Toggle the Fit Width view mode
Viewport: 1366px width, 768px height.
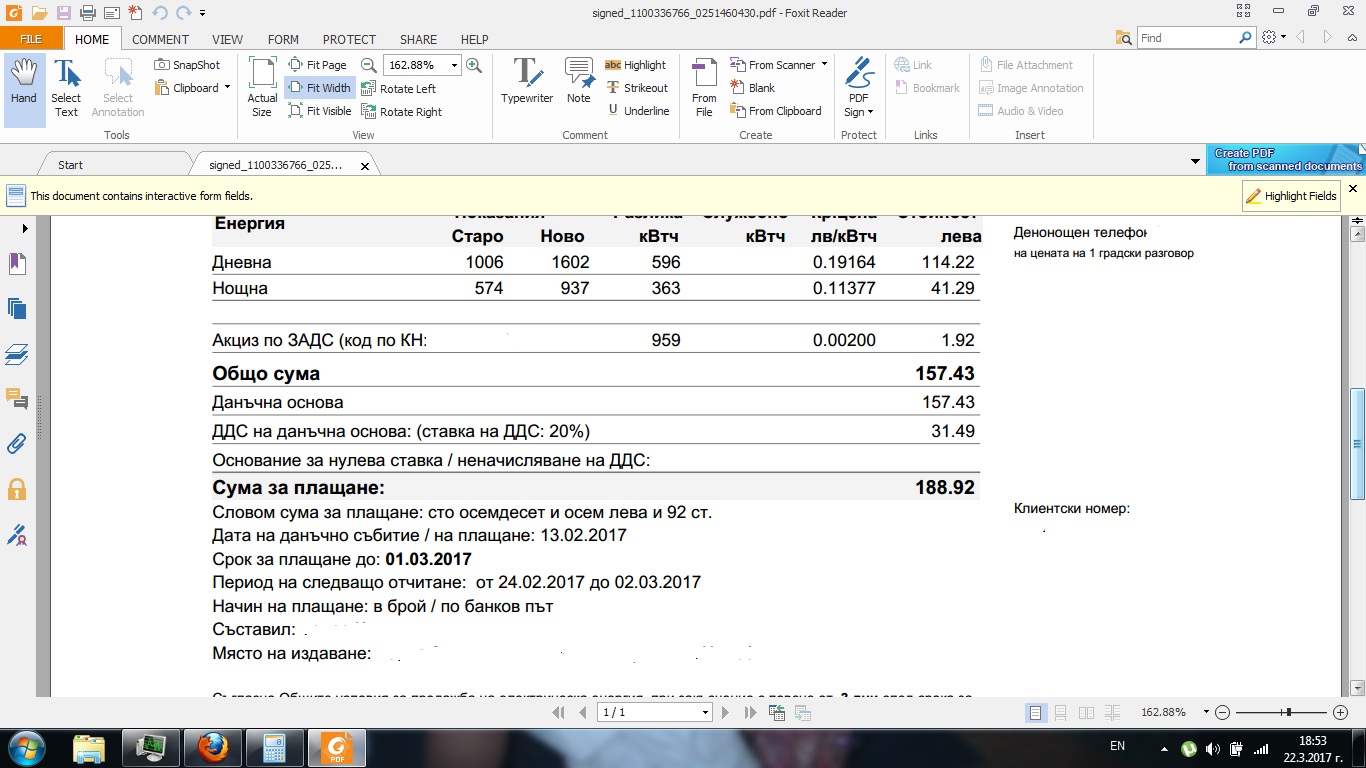coord(319,88)
